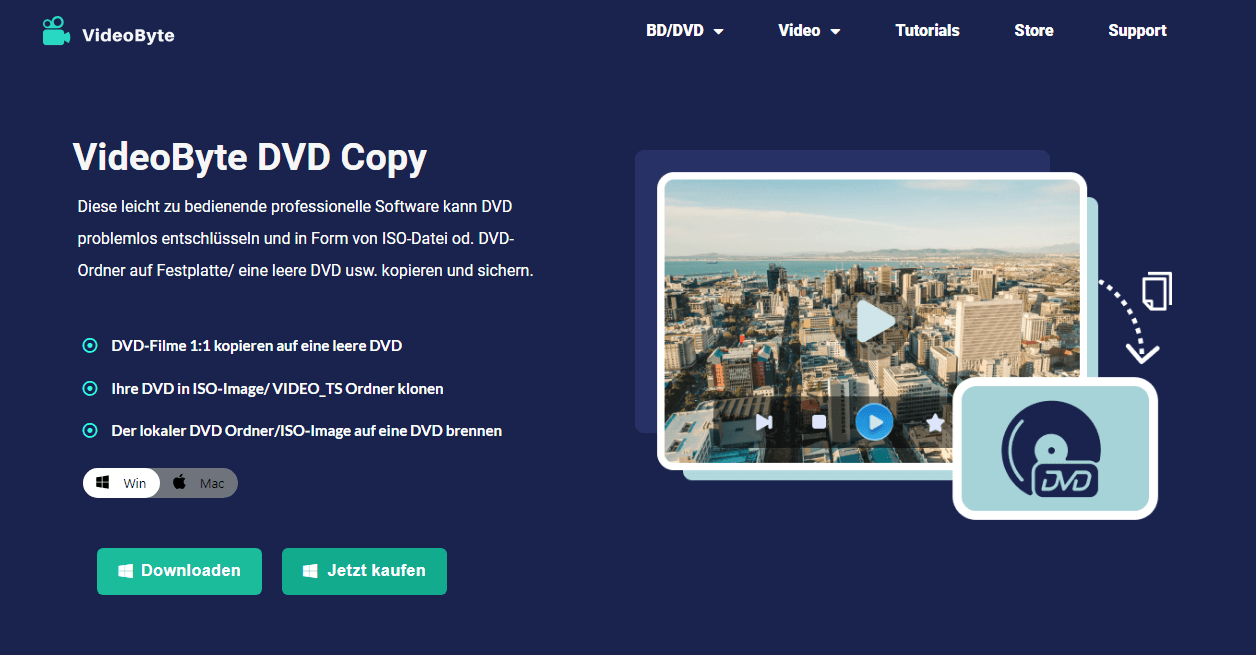Click the Downloaden button
The width and height of the screenshot is (1256, 655).
pos(179,571)
